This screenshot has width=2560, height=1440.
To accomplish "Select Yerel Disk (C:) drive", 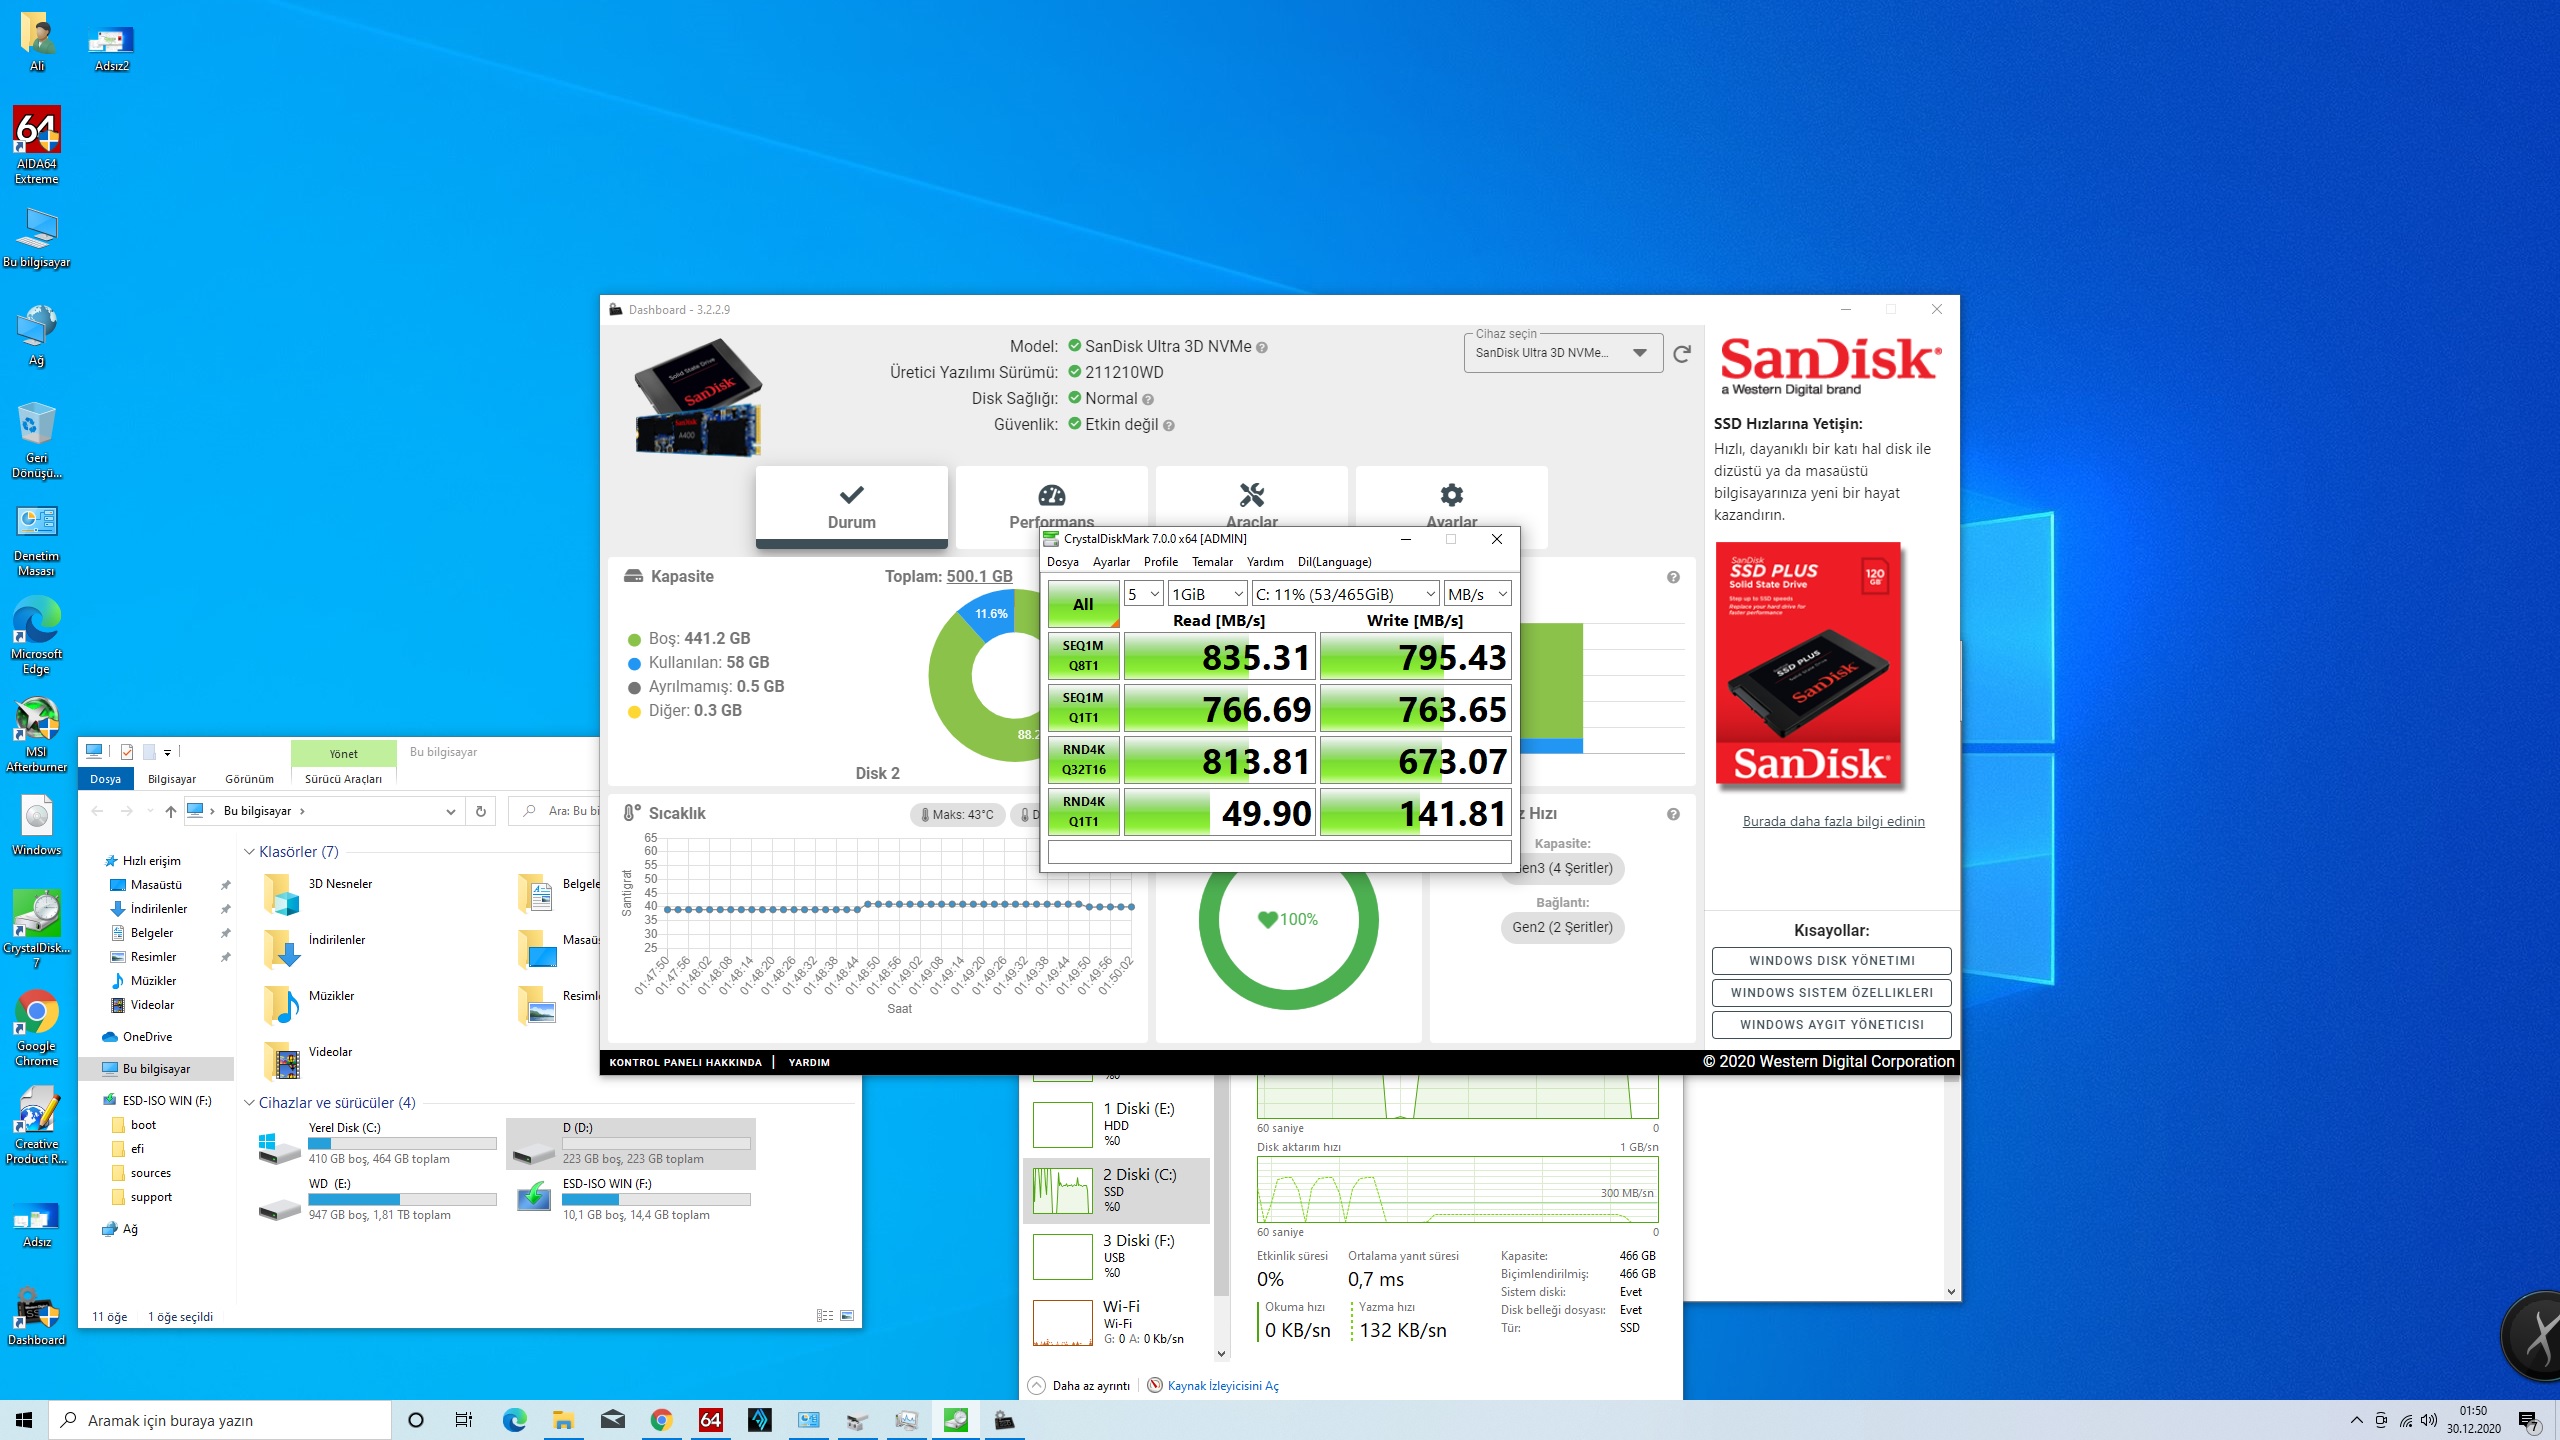I will (x=378, y=1143).
